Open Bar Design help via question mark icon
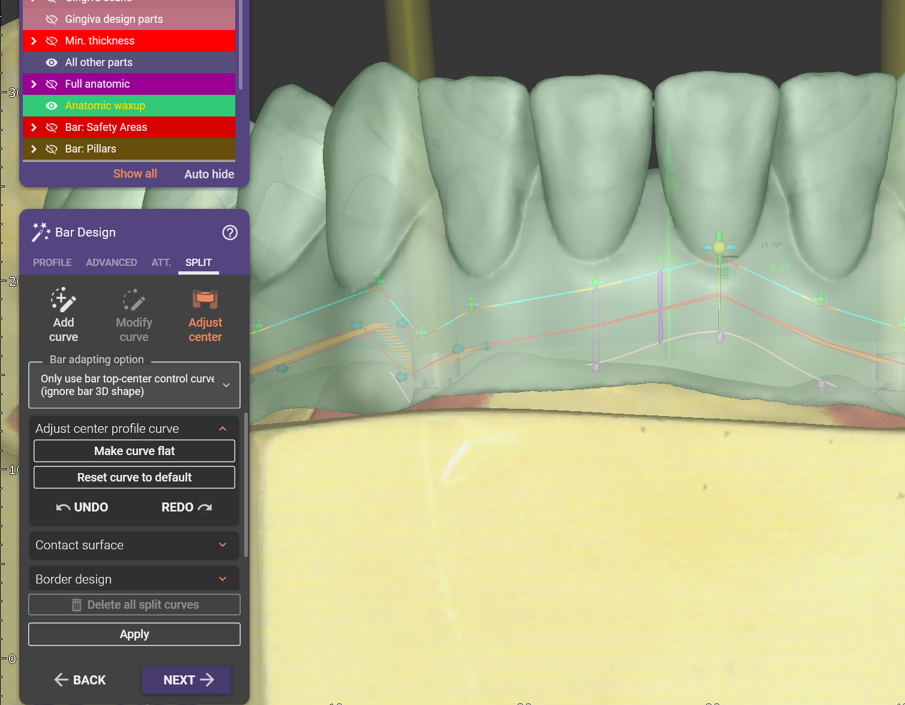Image resolution: width=905 pixels, height=705 pixels. (229, 231)
